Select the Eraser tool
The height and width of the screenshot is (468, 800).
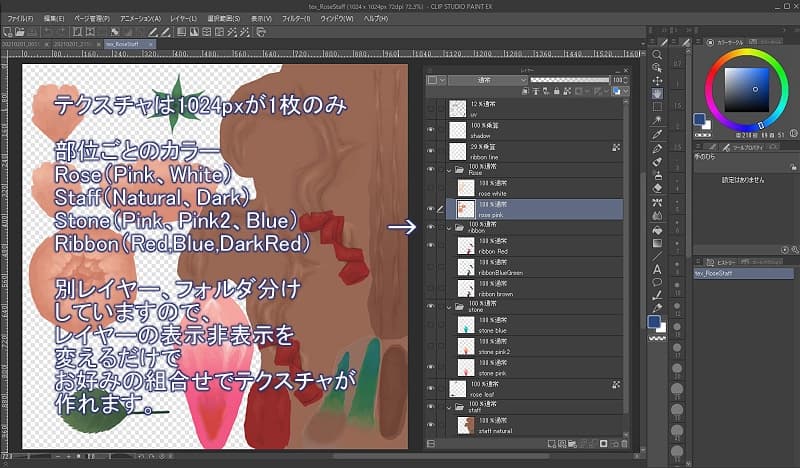(657, 188)
